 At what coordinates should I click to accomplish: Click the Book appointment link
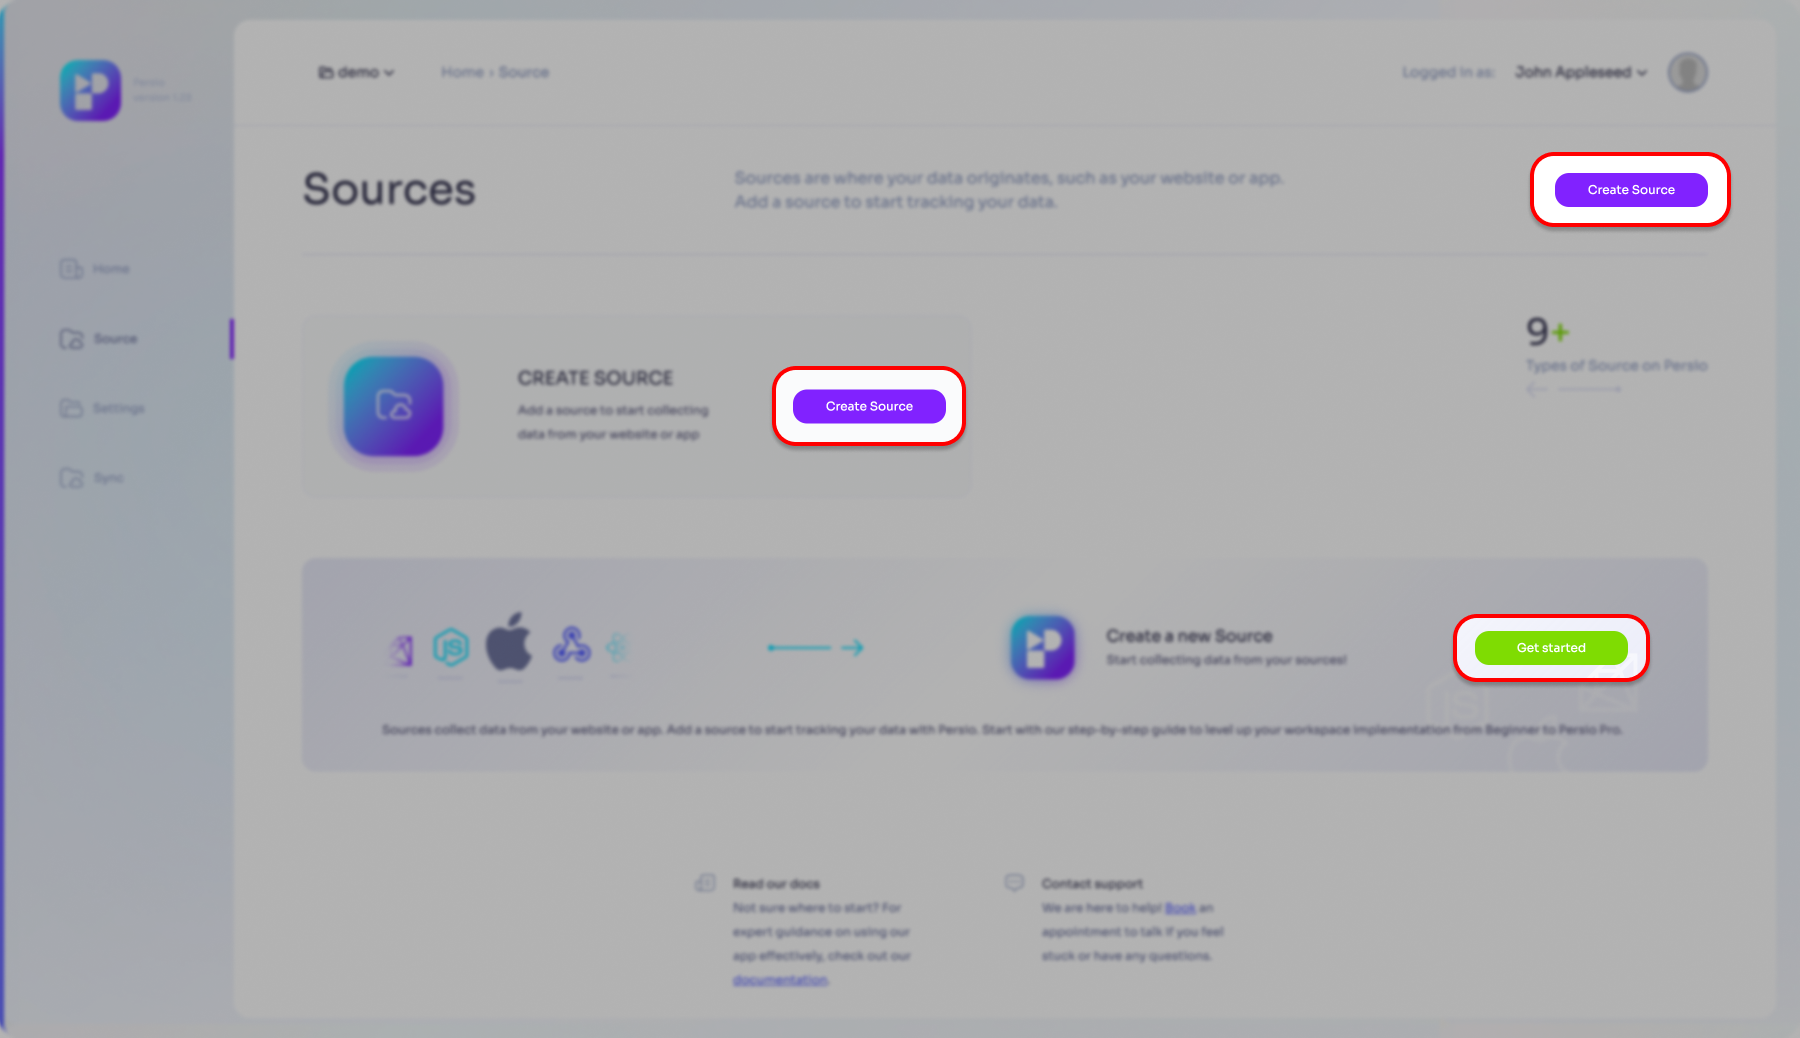pyautogui.click(x=1180, y=908)
